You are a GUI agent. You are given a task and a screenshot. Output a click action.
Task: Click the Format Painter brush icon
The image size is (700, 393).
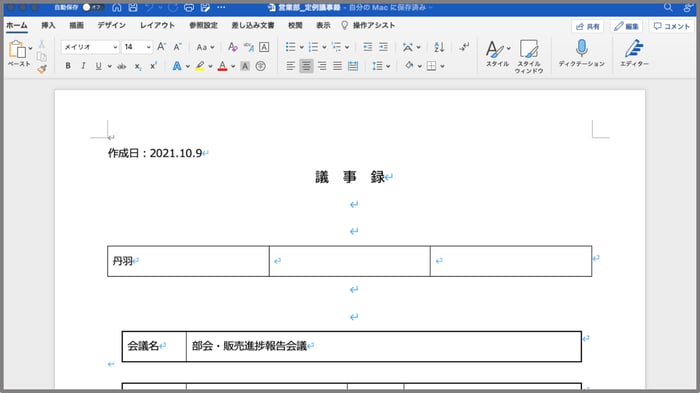(42, 69)
